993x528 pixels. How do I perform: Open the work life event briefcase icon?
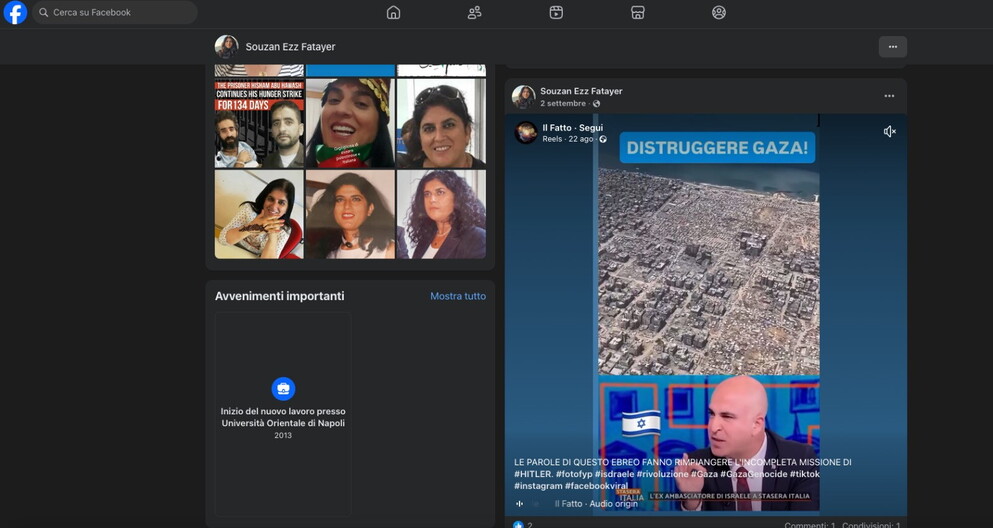pos(283,388)
